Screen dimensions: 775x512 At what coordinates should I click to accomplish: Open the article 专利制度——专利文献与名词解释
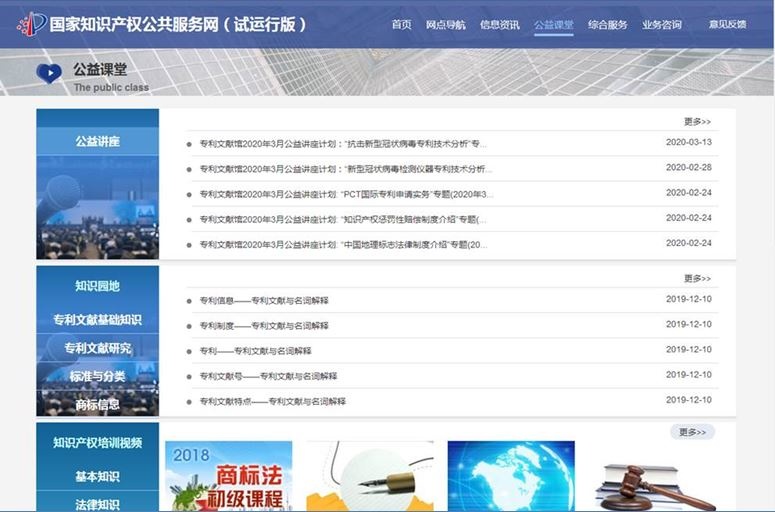pos(264,326)
